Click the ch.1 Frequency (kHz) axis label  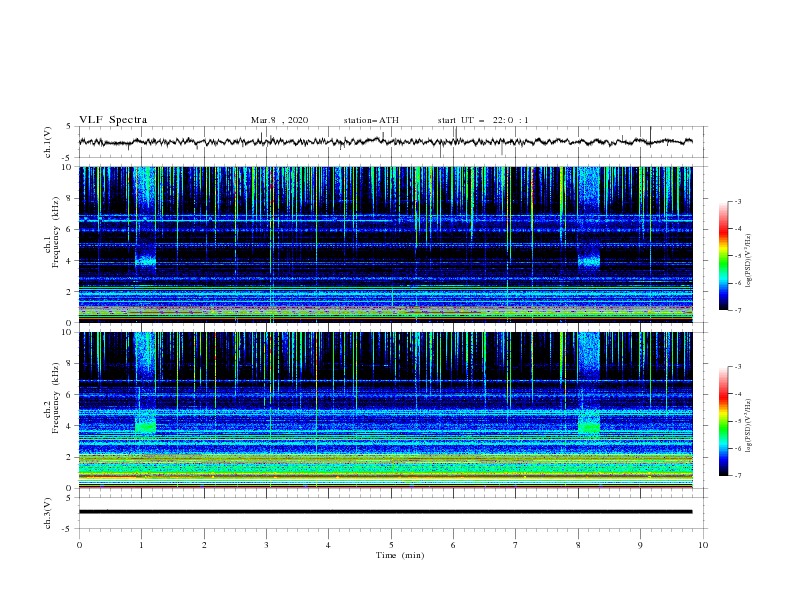[52, 230]
